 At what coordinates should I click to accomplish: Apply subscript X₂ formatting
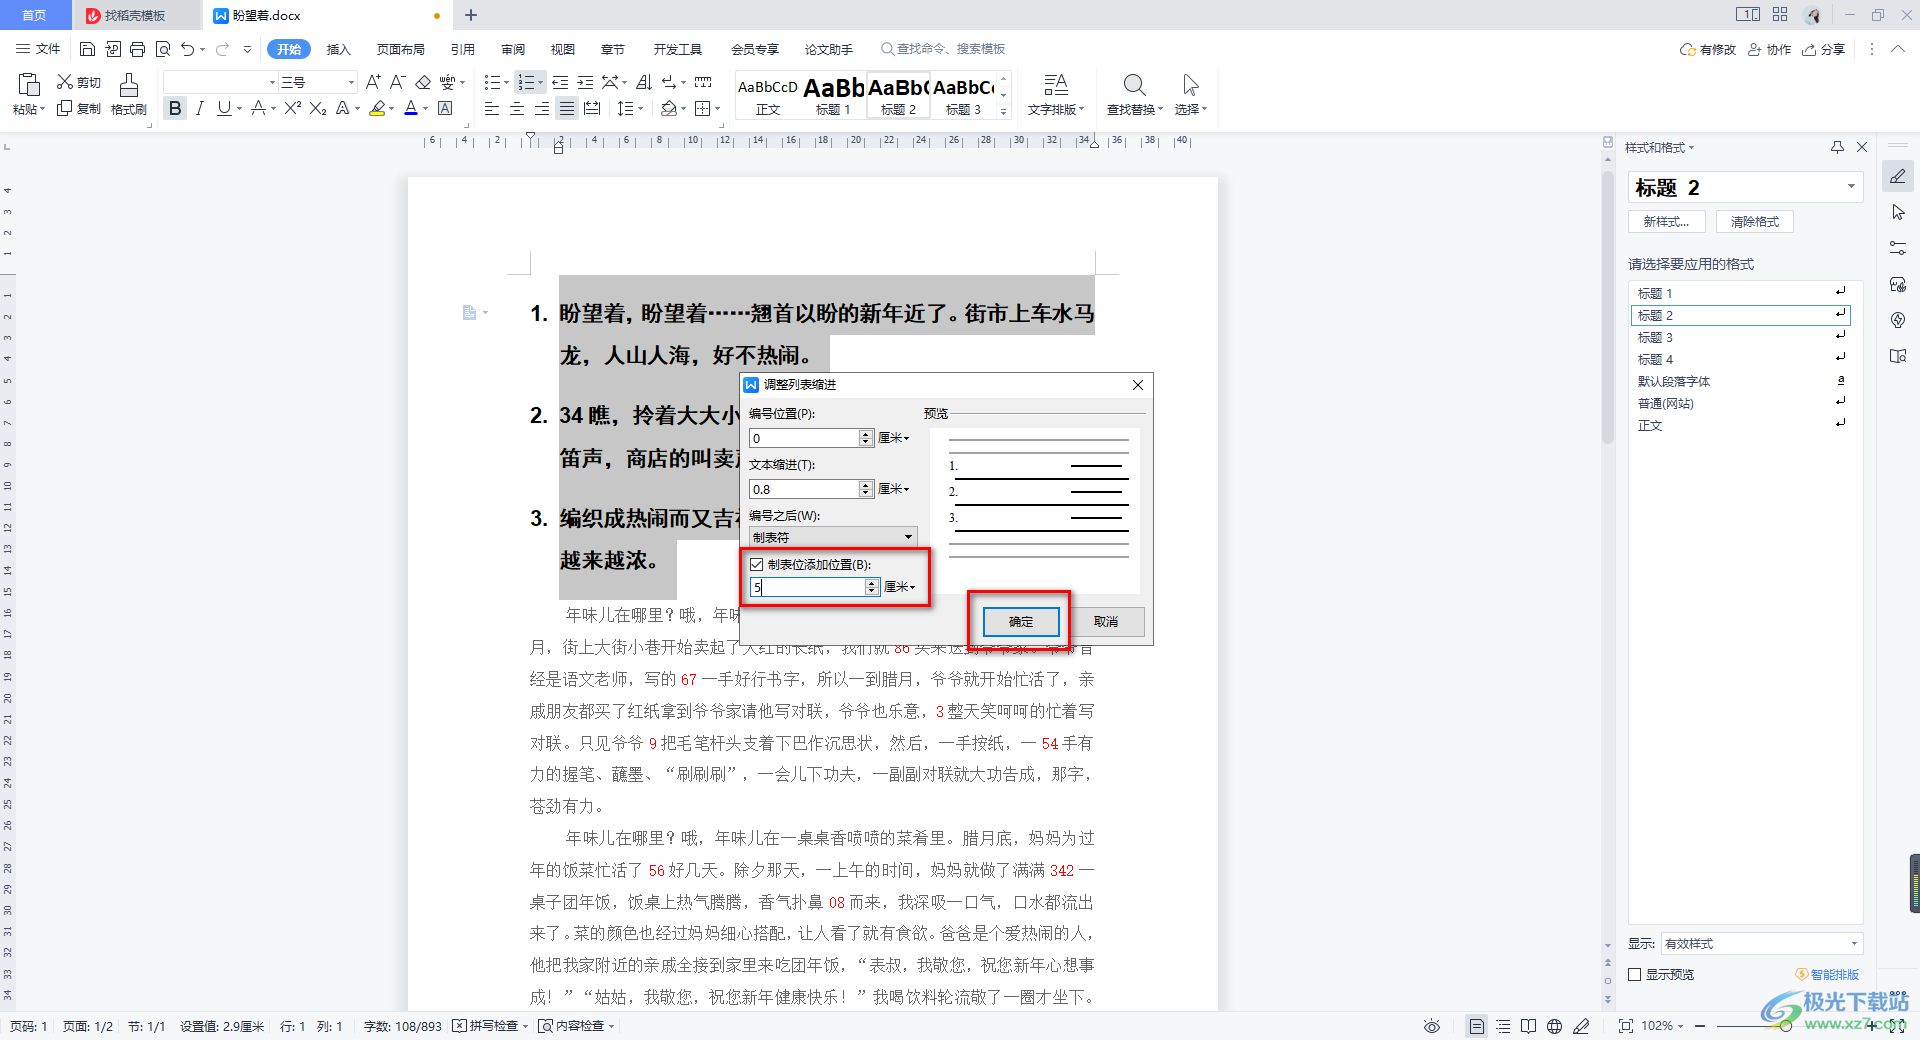(x=318, y=108)
